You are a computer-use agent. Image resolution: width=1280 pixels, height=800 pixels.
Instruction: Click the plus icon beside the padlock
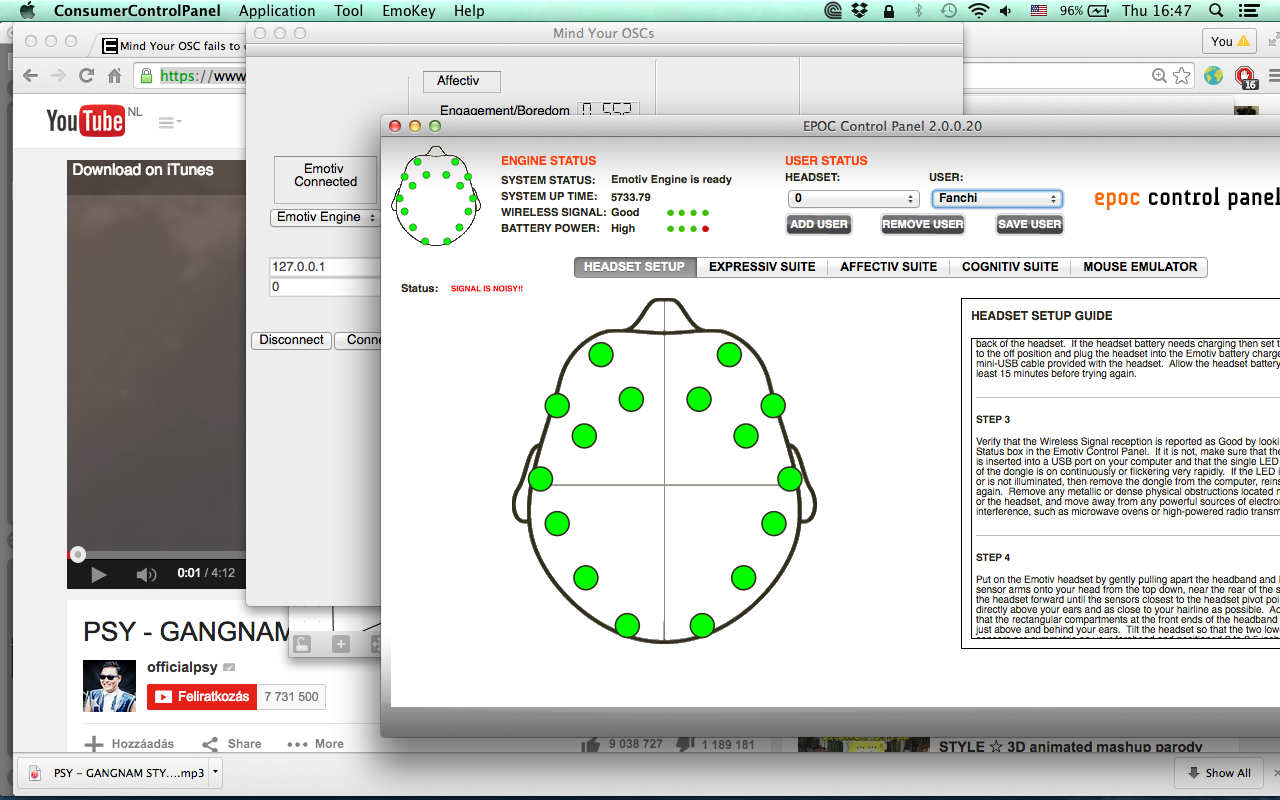click(341, 644)
